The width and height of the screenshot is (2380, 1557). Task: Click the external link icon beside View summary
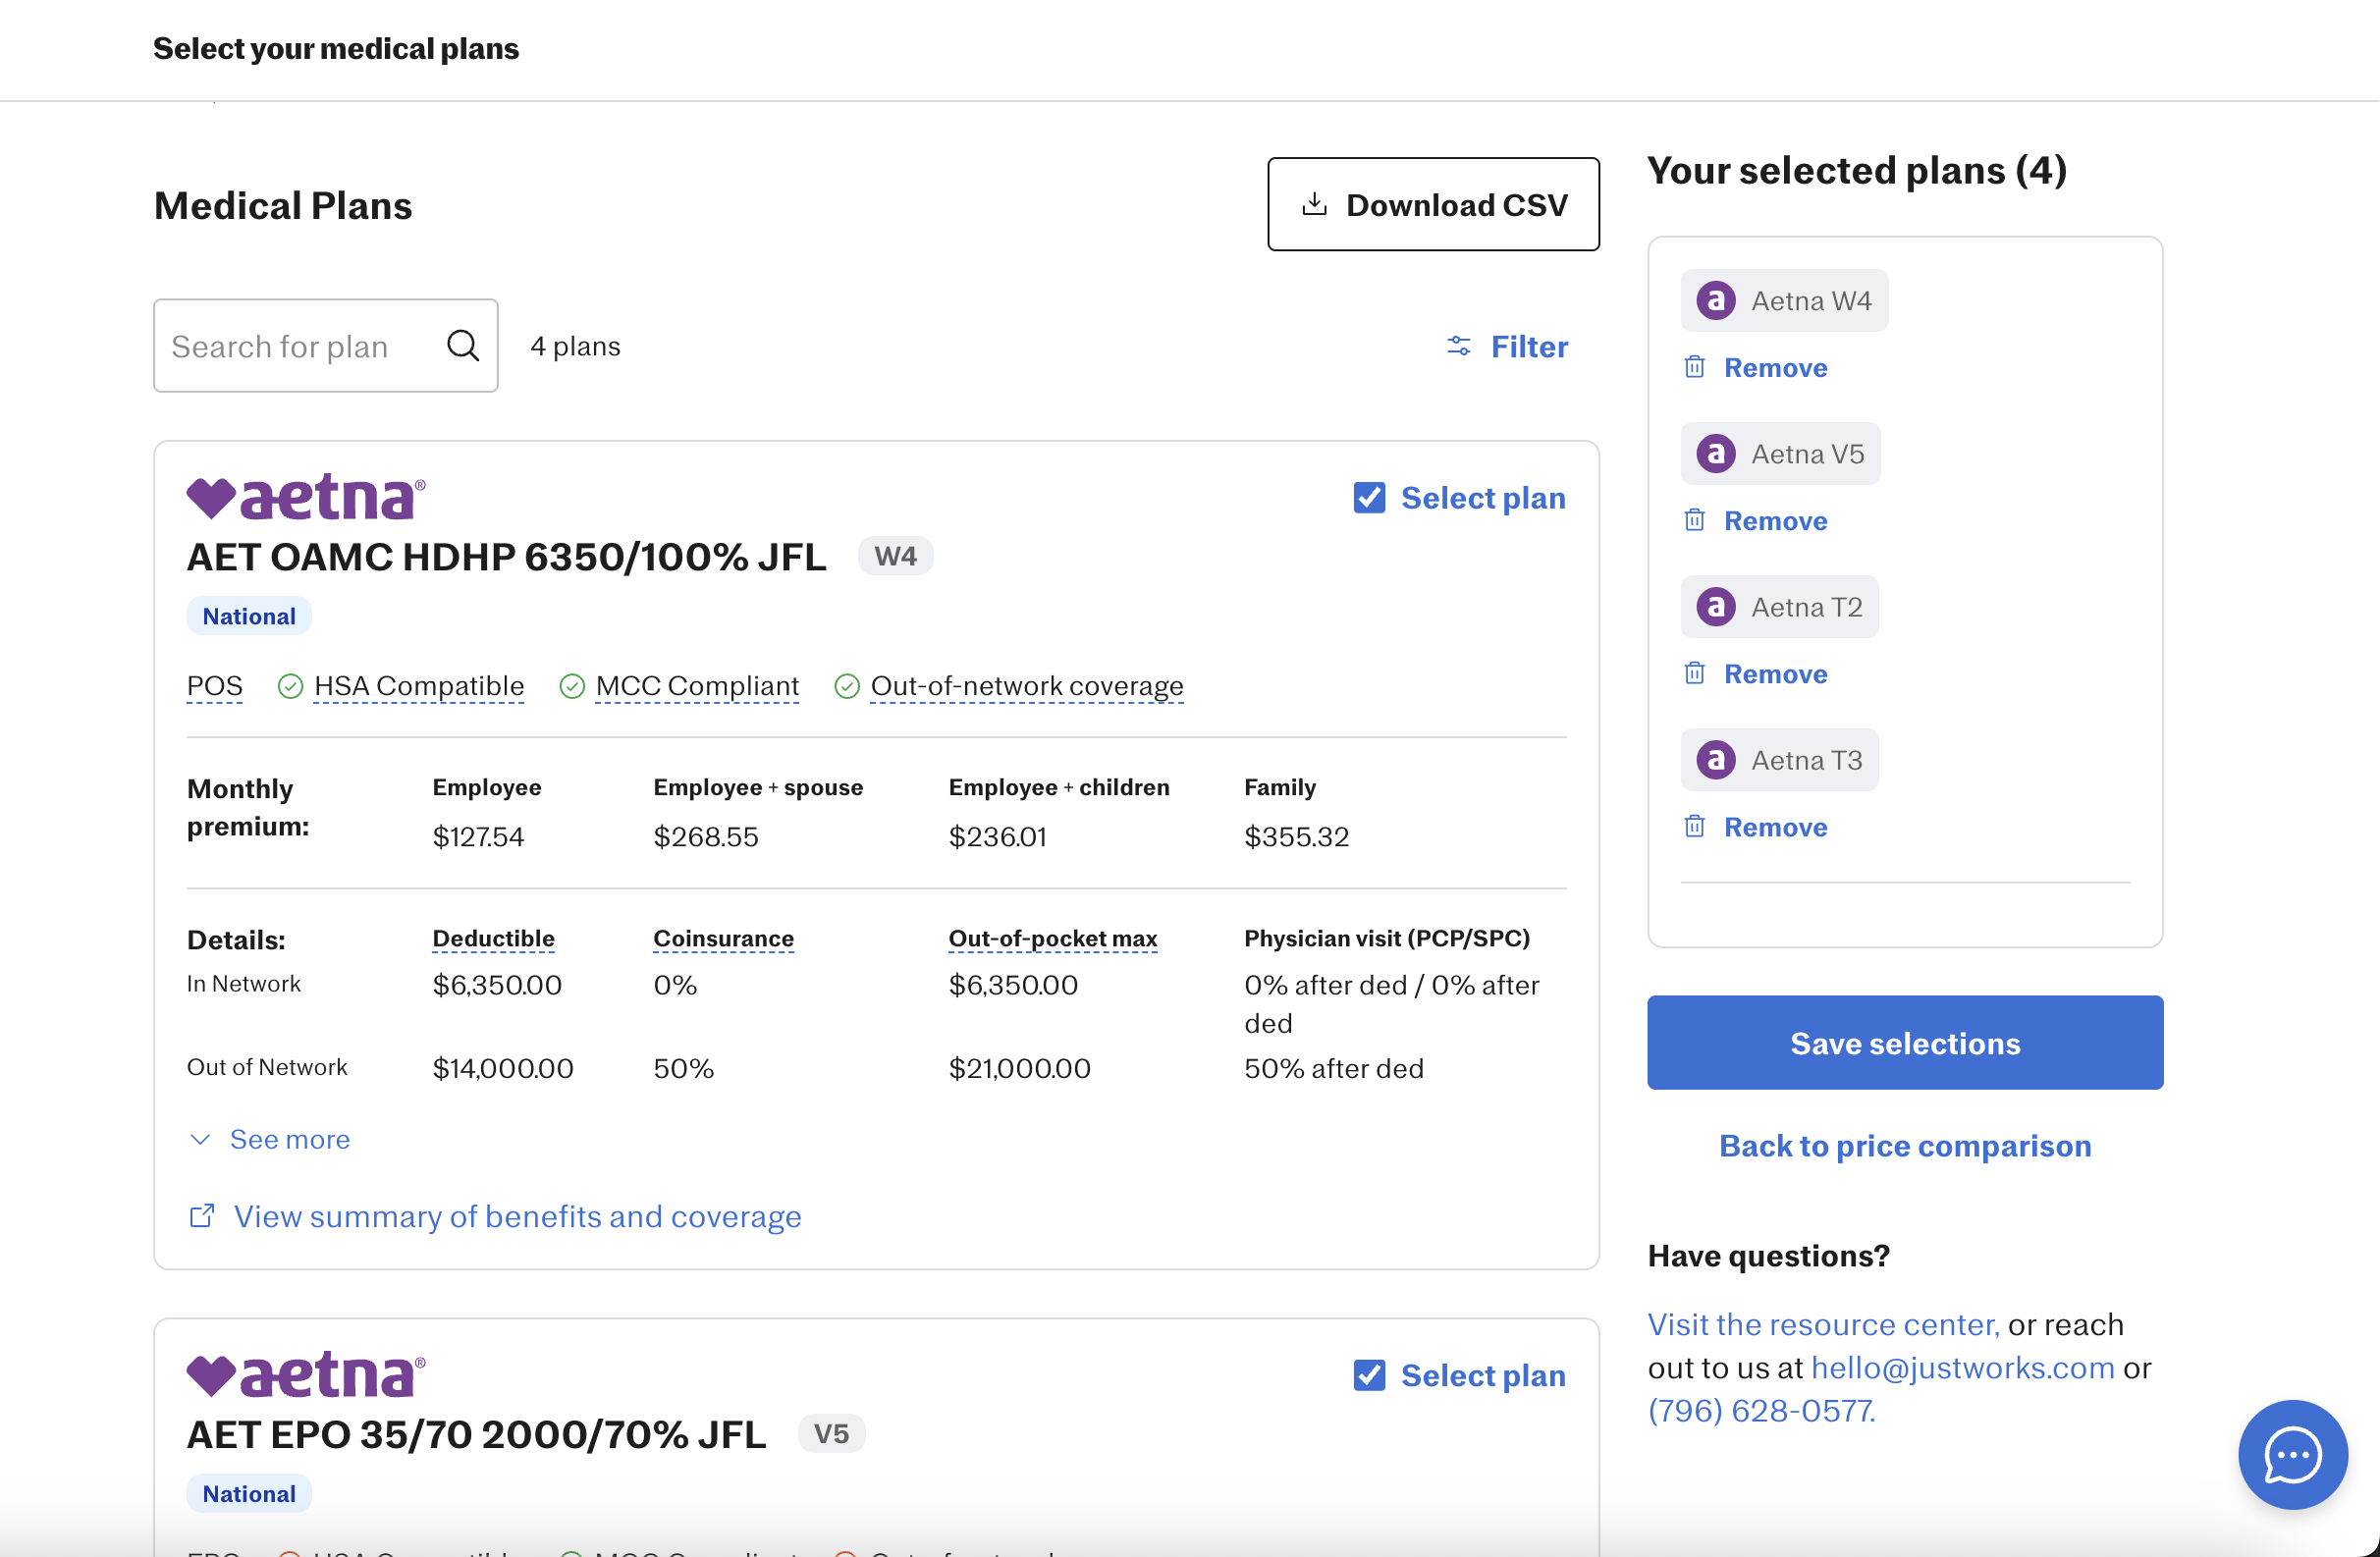(x=202, y=1215)
